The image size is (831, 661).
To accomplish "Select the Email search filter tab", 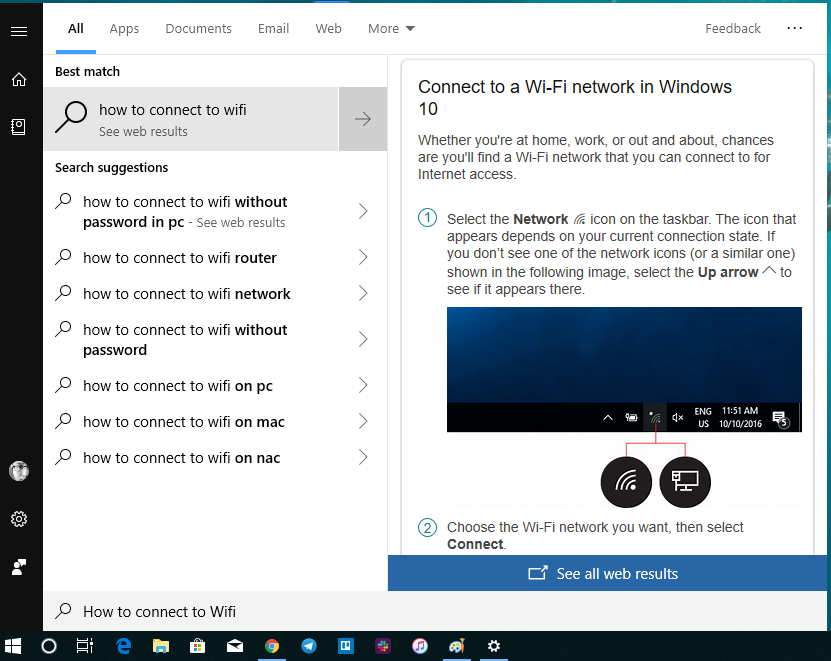I will (x=273, y=28).
